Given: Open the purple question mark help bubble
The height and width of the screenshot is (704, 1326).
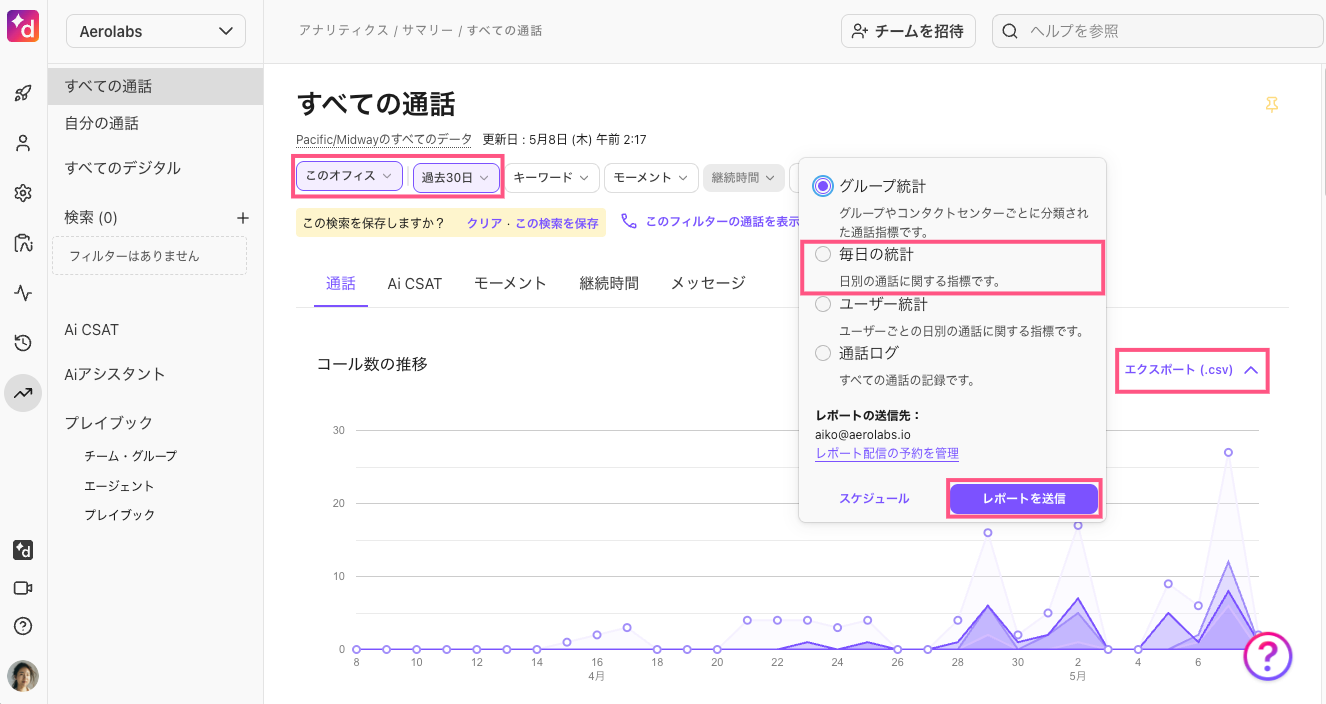Looking at the screenshot, I should point(1268,656).
